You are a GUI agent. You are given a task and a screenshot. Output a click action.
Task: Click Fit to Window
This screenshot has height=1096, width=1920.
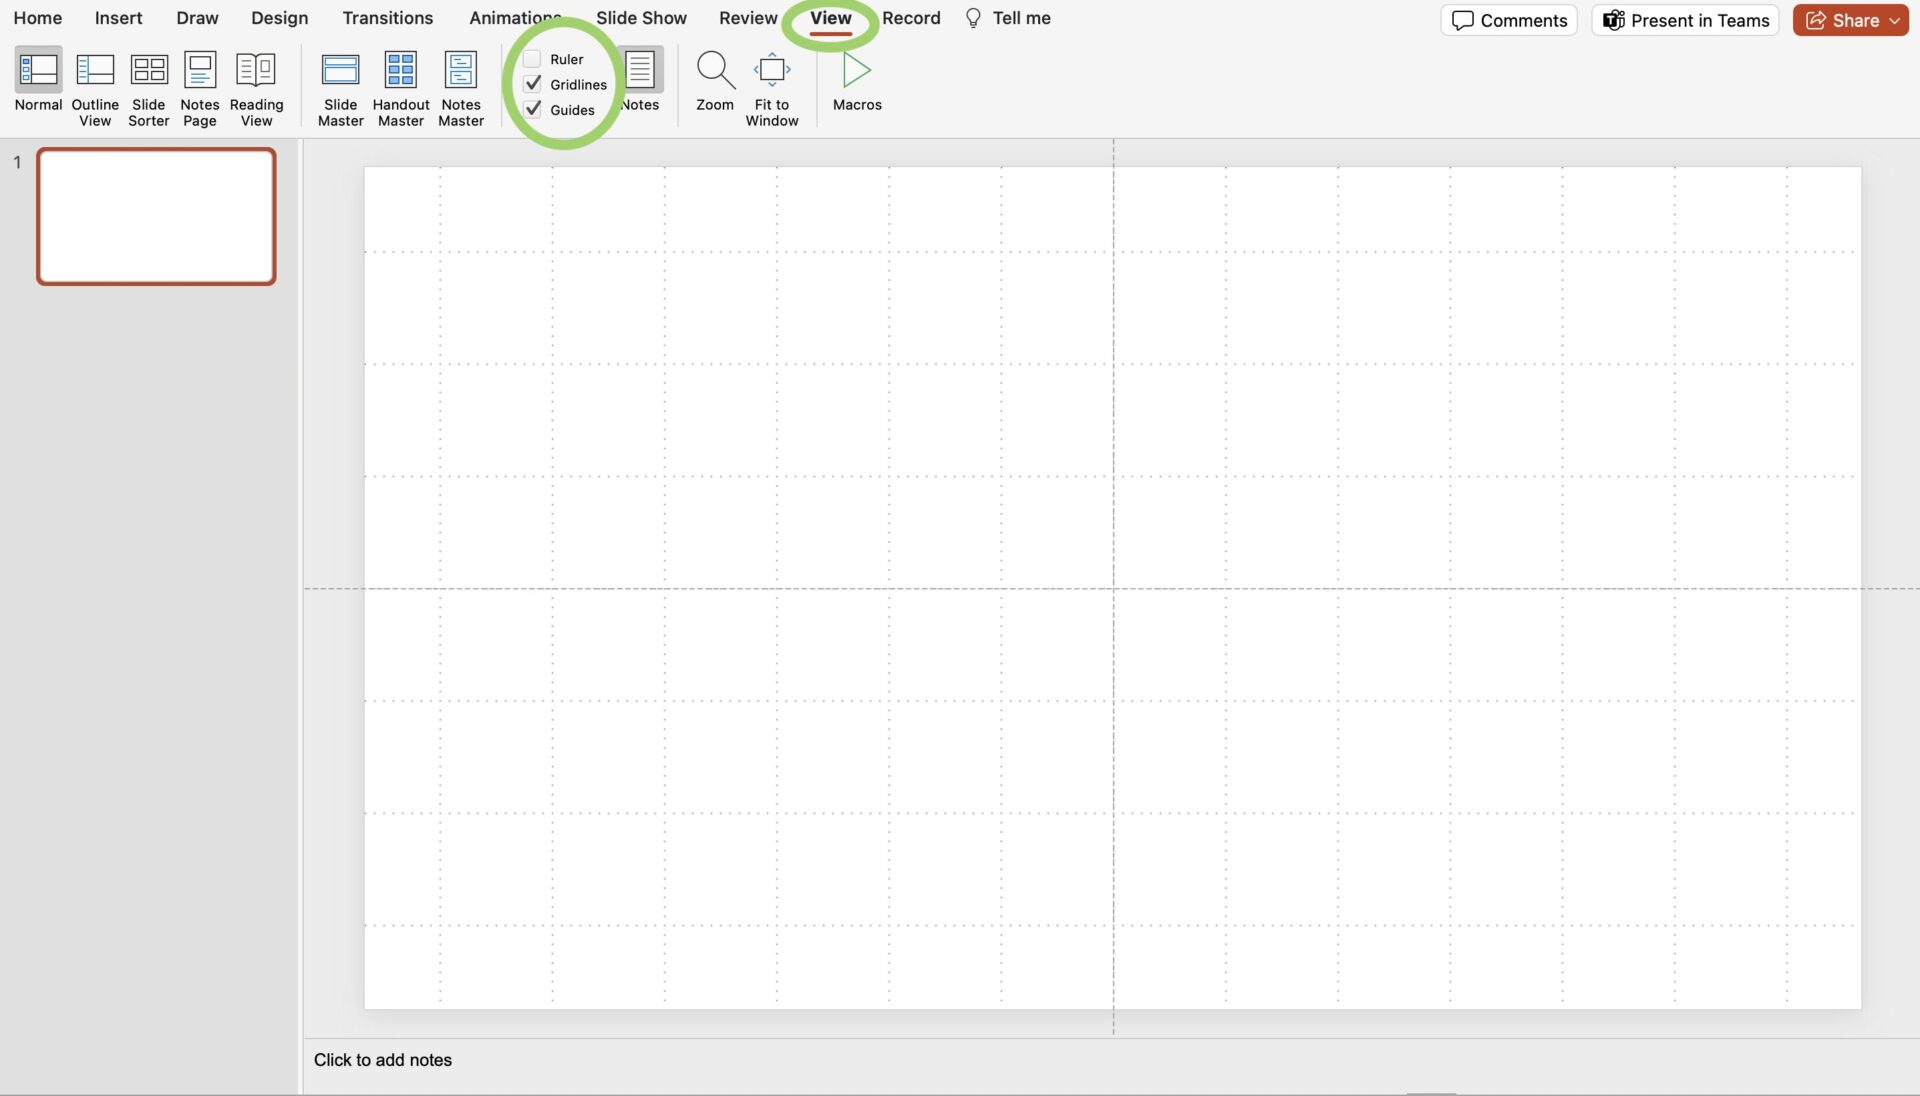(772, 89)
